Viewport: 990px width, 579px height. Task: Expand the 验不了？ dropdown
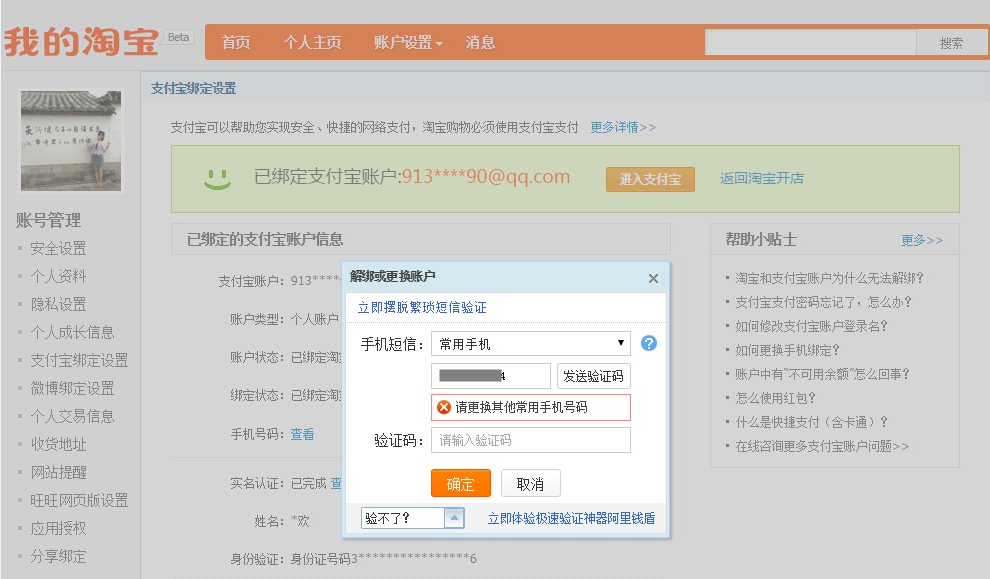pyautogui.click(x=454, y=517)
